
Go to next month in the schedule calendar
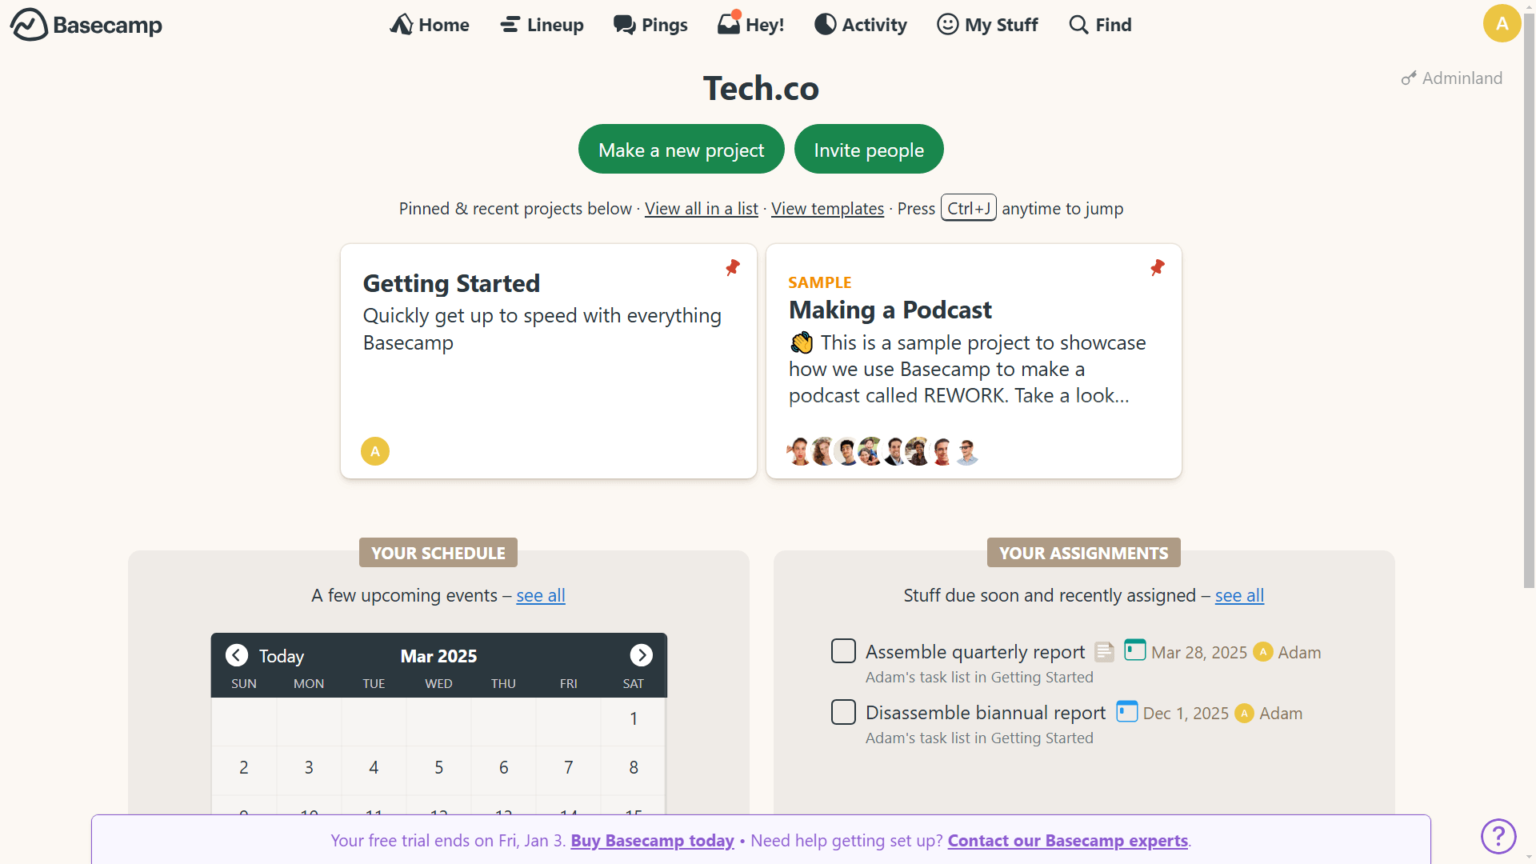point(641,655)
